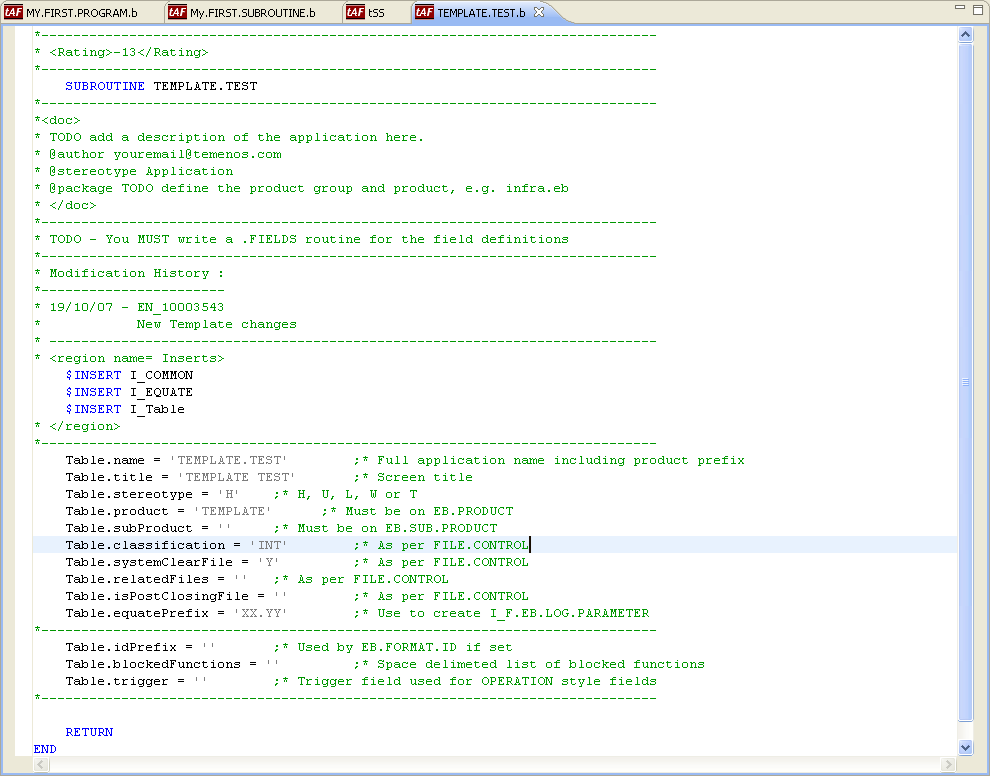
Task: Maximize the editor area
Action: [x=977, y=8]
